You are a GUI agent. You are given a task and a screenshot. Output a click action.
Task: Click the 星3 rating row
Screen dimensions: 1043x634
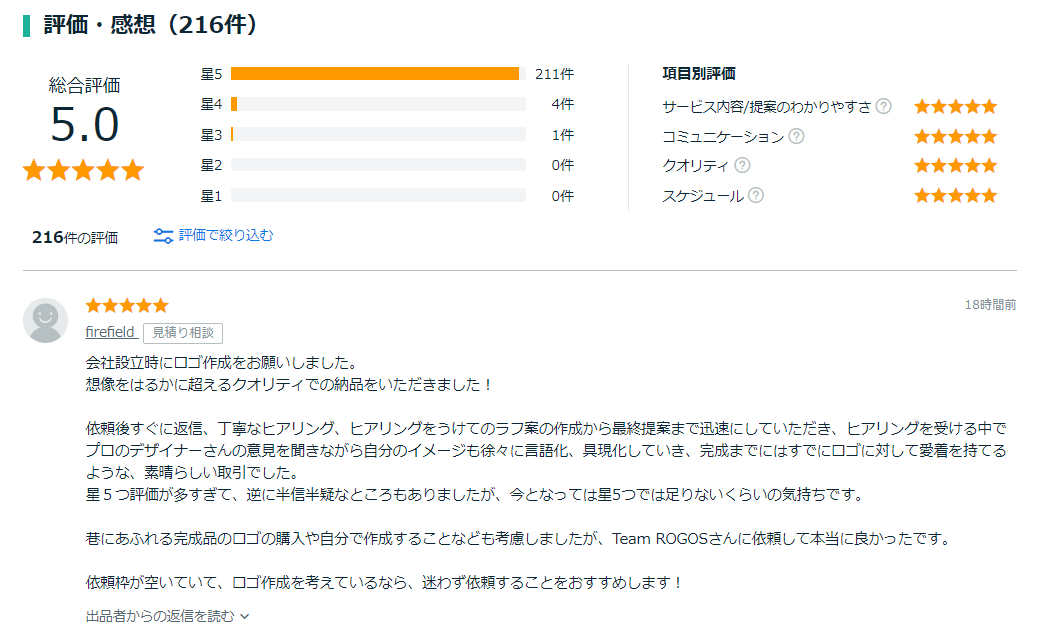[377, 135]
